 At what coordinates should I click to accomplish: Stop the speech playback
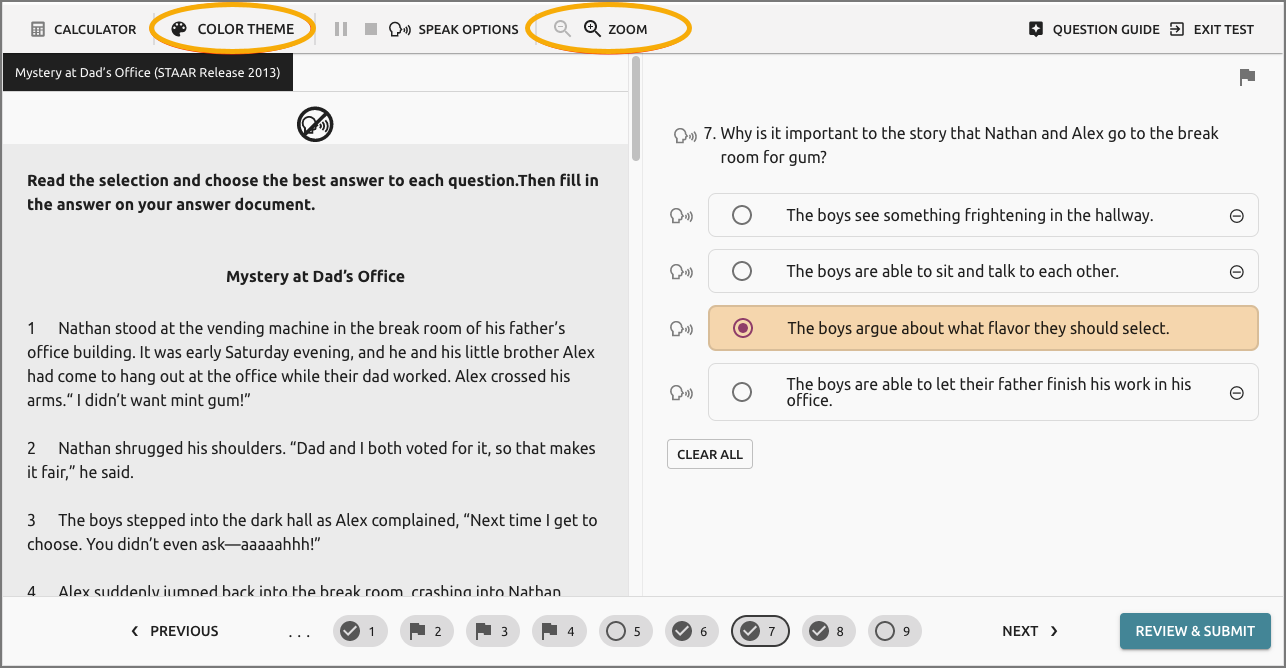371,29
